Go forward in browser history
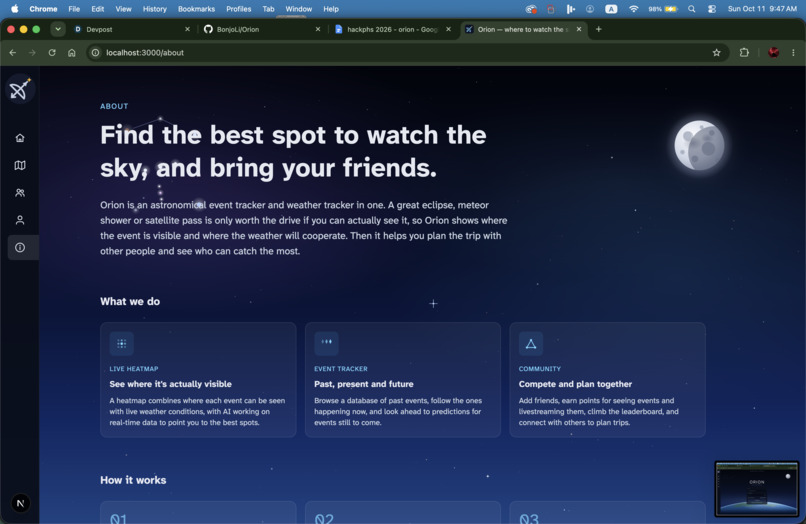 (32, 52)
